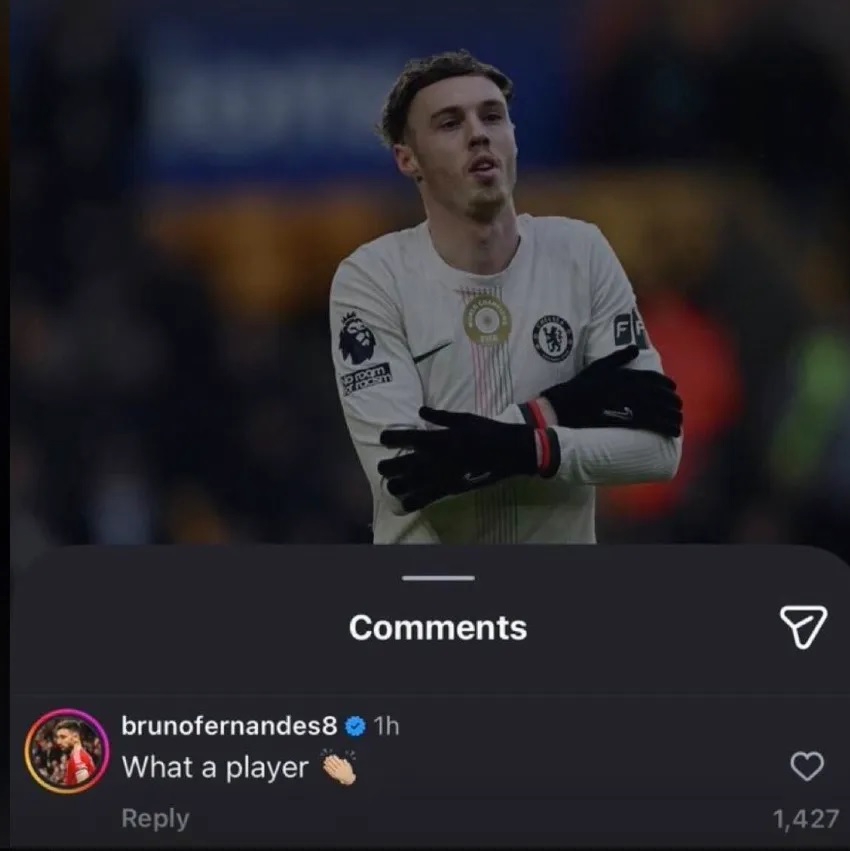Click the "No Room for Racism" sleeve patch
The image size is (850, 853).
pos(366,378)
